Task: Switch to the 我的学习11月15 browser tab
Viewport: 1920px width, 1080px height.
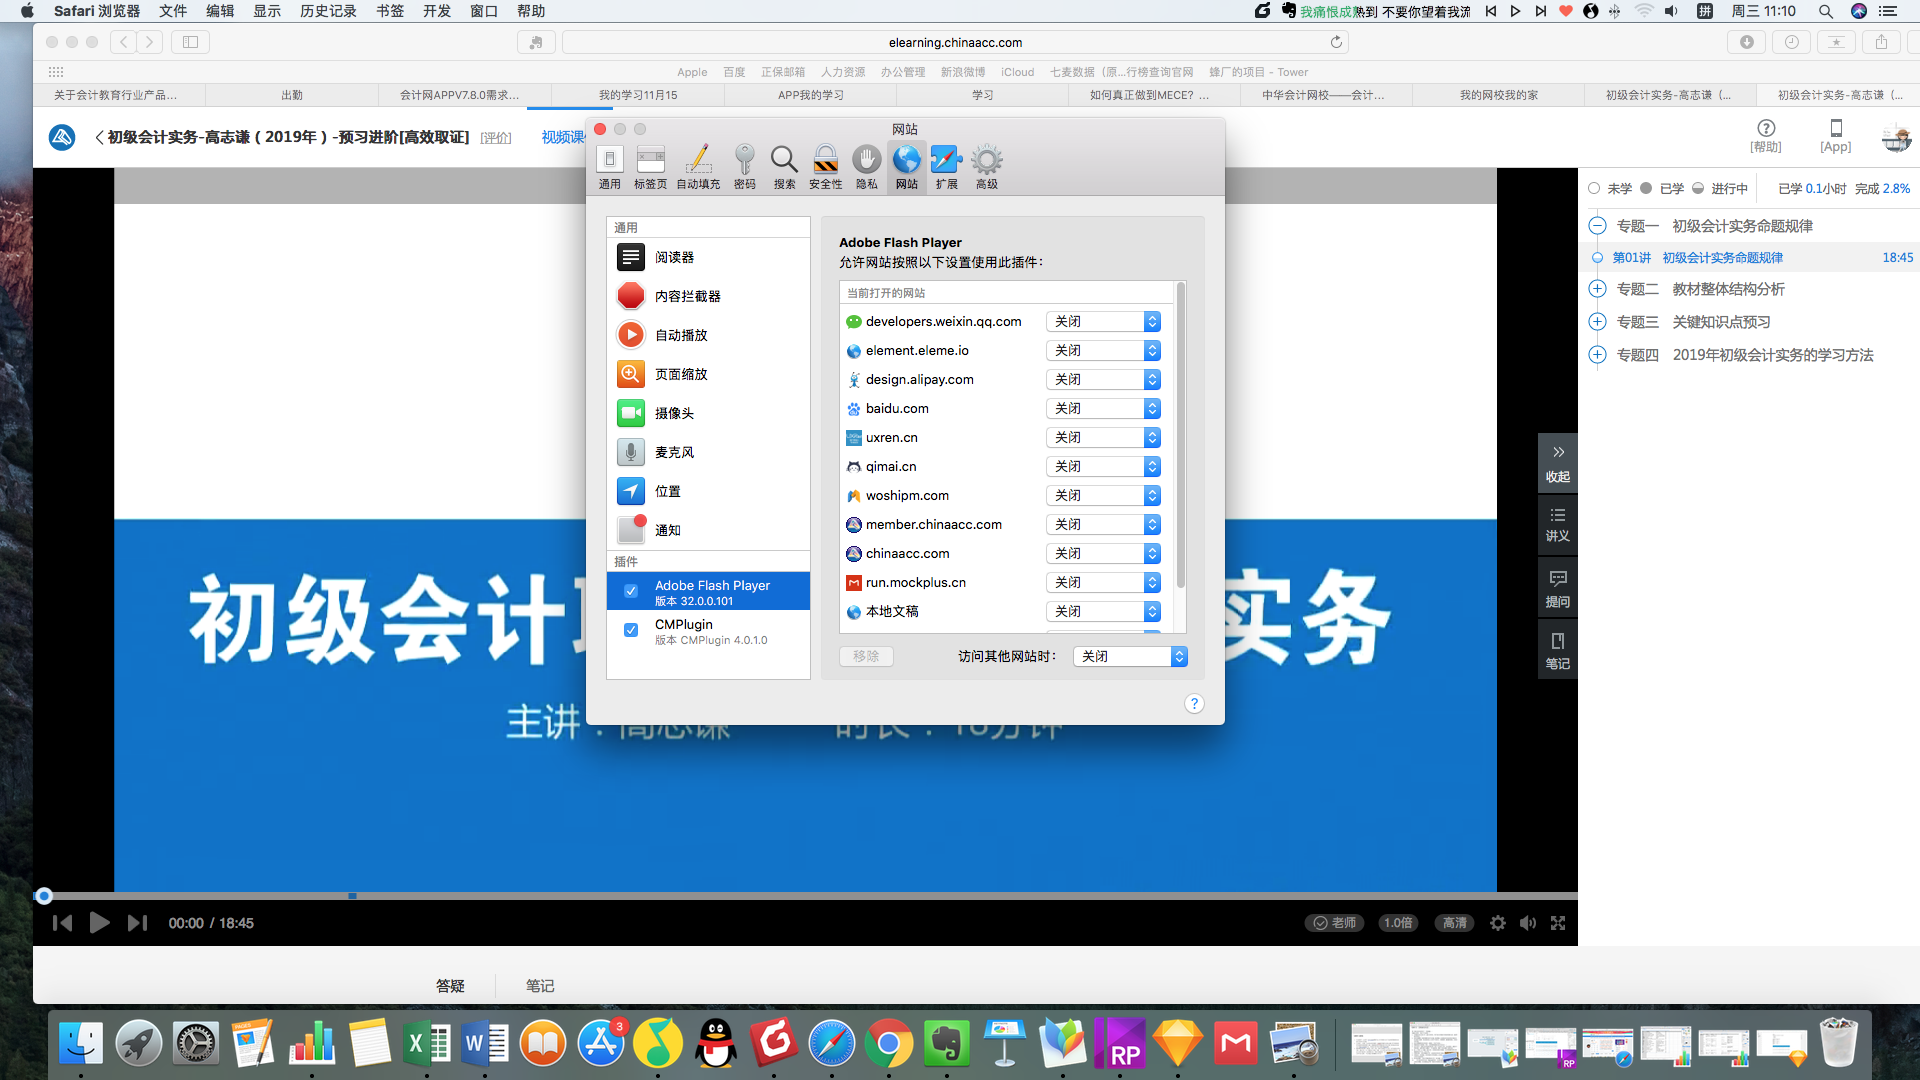Action: pos(638,95)
